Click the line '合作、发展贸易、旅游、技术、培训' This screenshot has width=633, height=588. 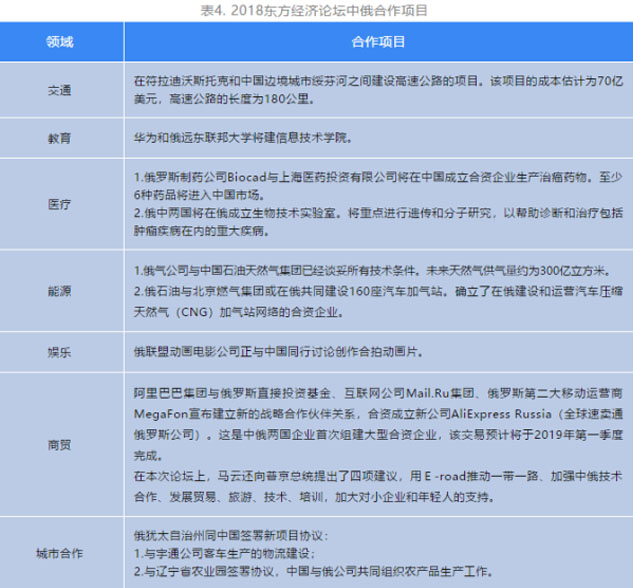(x=314, y=497)
